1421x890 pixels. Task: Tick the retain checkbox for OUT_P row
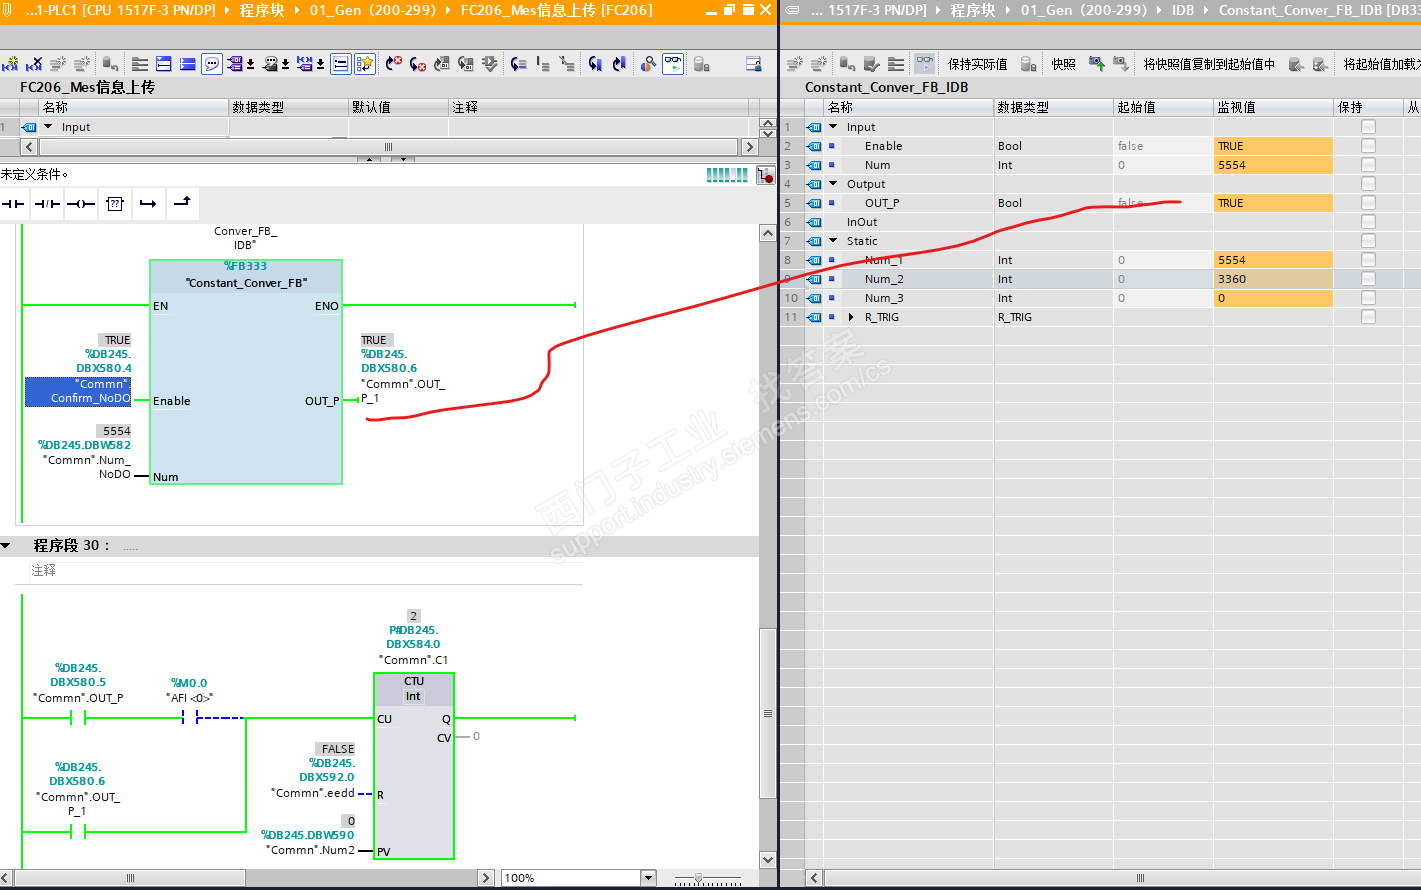click(1368, 203)
